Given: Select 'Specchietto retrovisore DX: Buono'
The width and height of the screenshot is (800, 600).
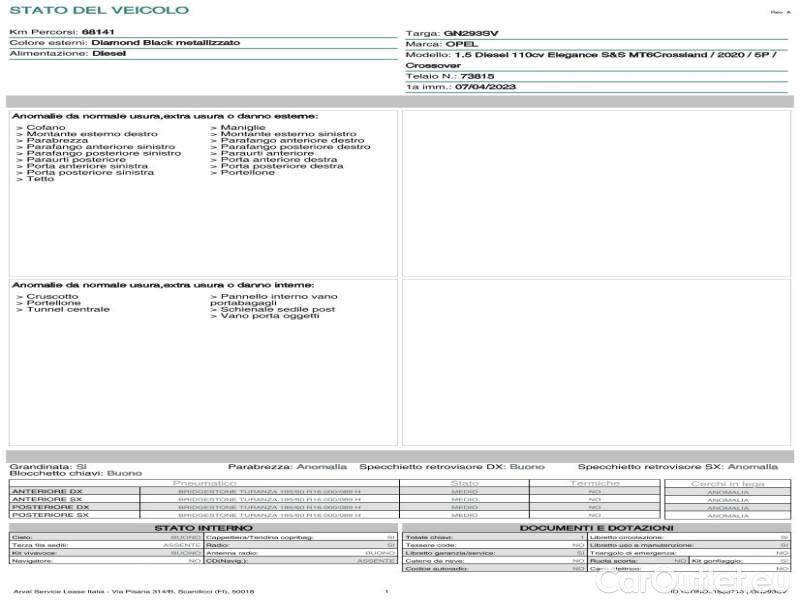Looking at the screenshot, I should [452, 467].
